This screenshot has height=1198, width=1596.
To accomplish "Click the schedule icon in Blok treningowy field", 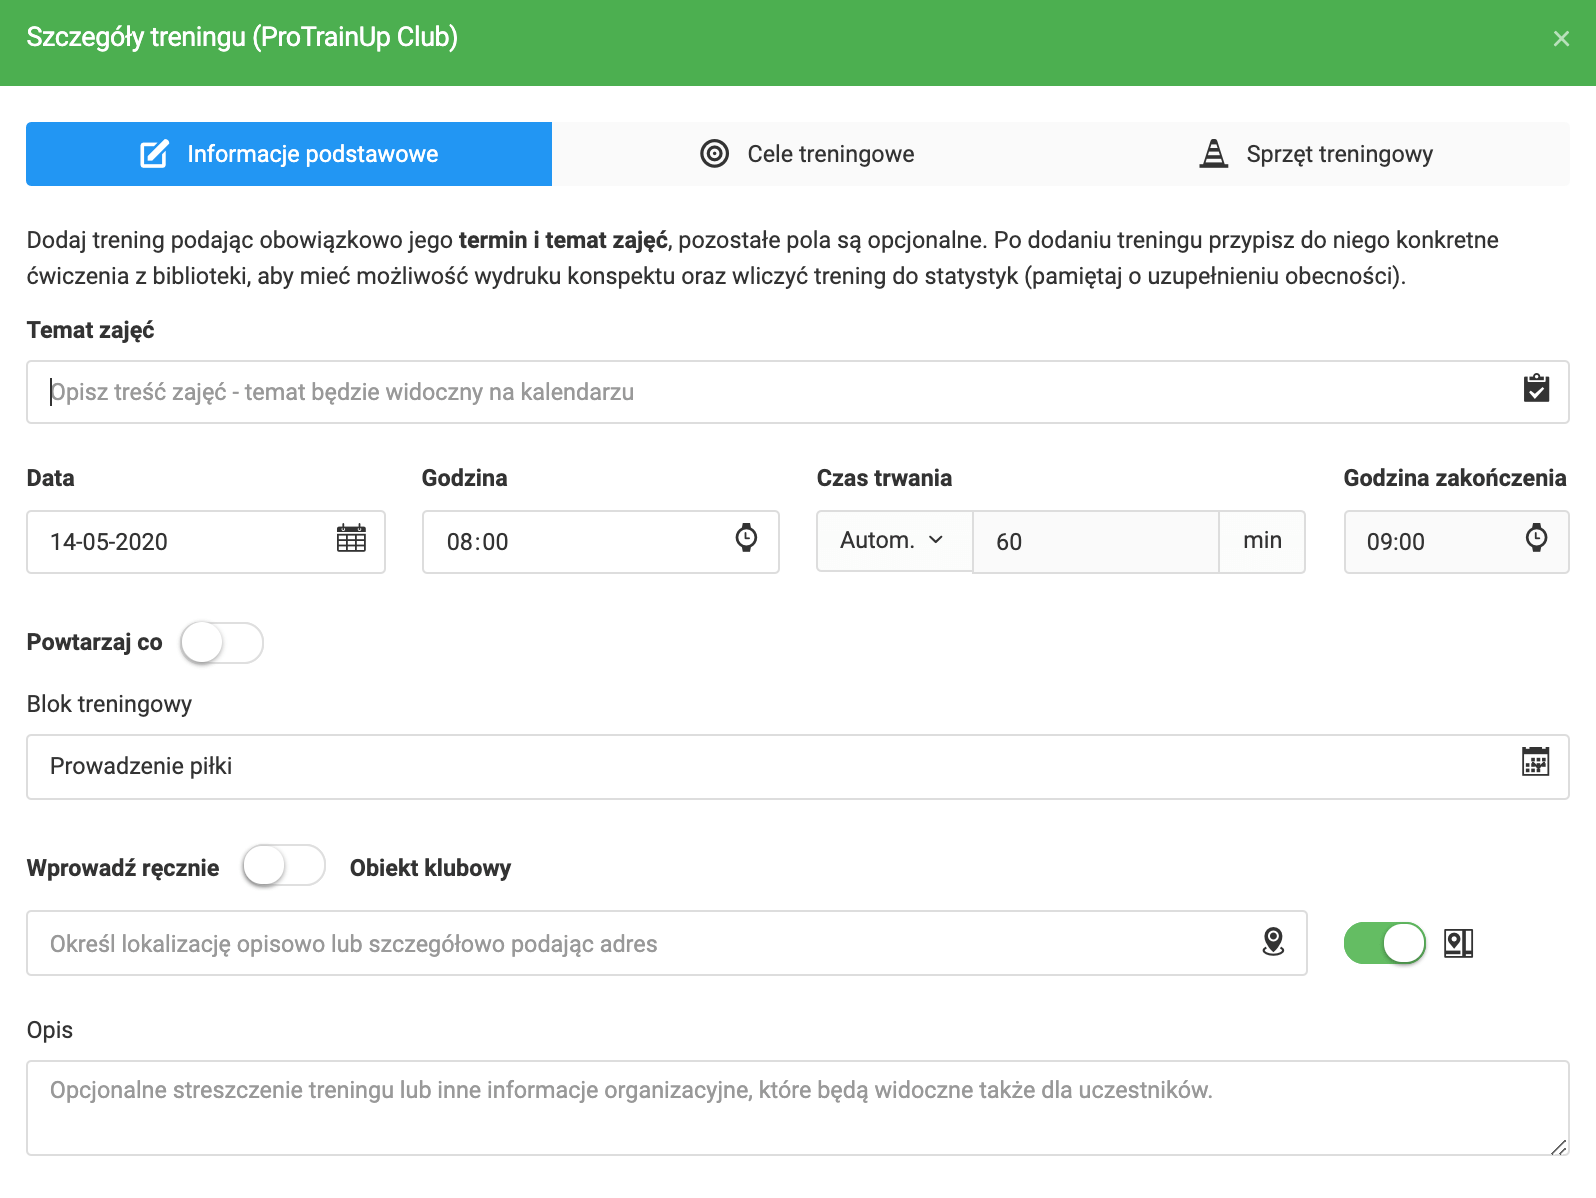I will point(1535,762).
